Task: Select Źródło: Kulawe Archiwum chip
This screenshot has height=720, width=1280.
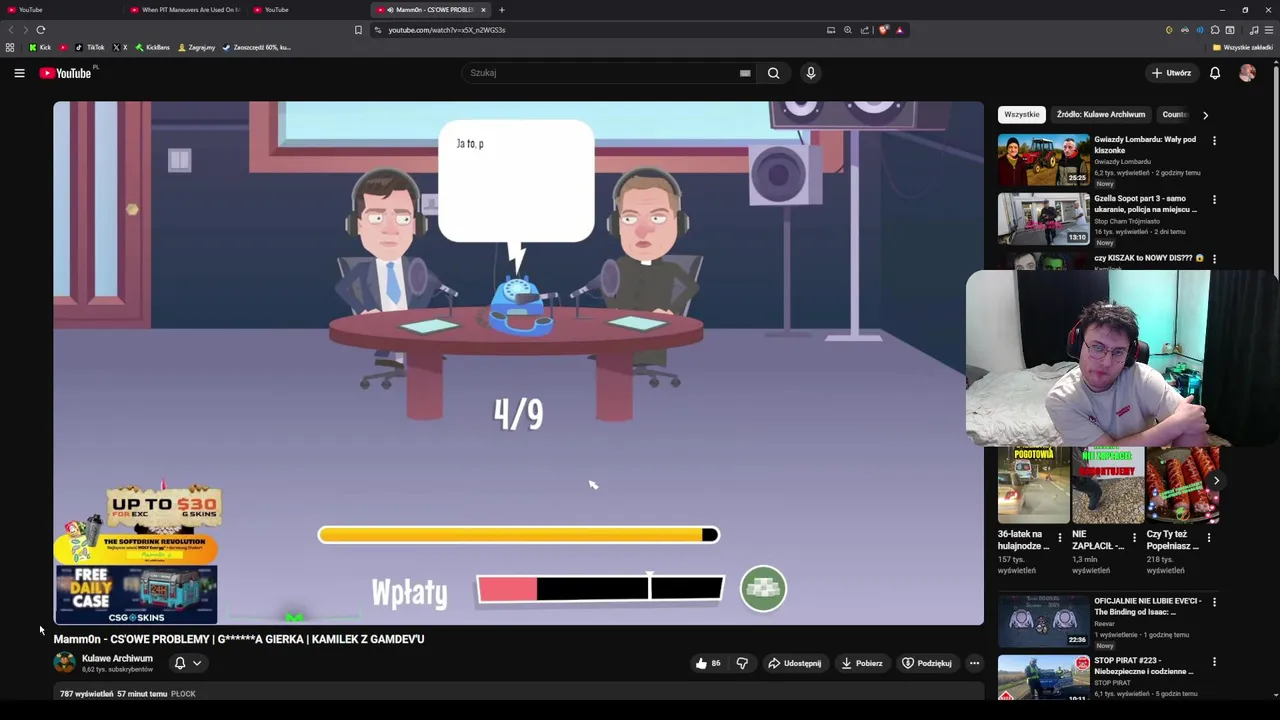Action: pyautogui.click(x=1101, y=115)
